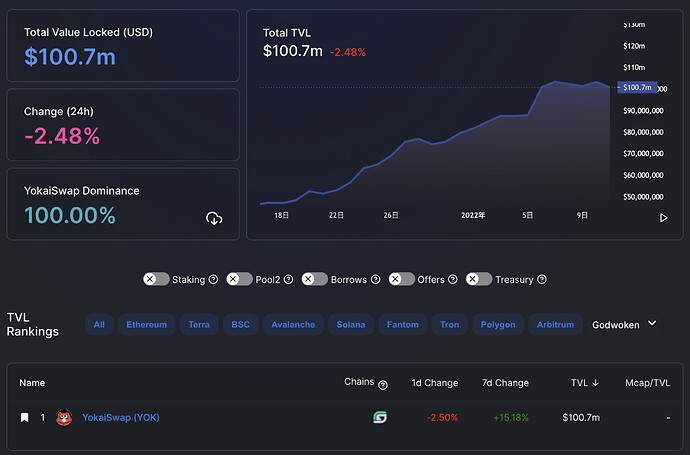Click the $100.7m chart price marker
This screenshot has height=455, width=690.
pyautogui.click(x=637, y=87)
